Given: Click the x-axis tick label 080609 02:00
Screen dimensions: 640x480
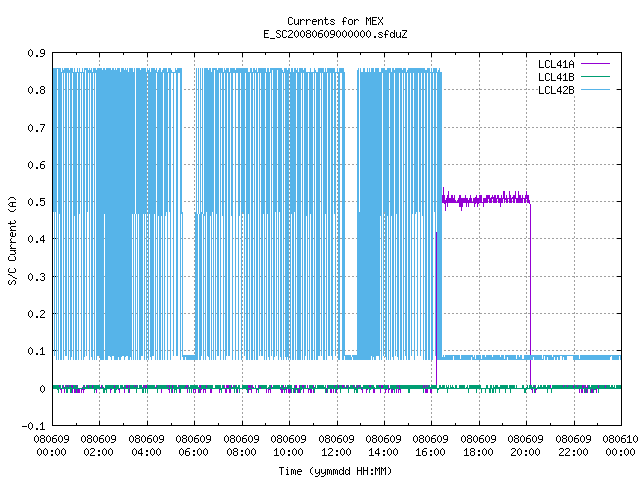Looking at the screenshot, I should [98, 445].
